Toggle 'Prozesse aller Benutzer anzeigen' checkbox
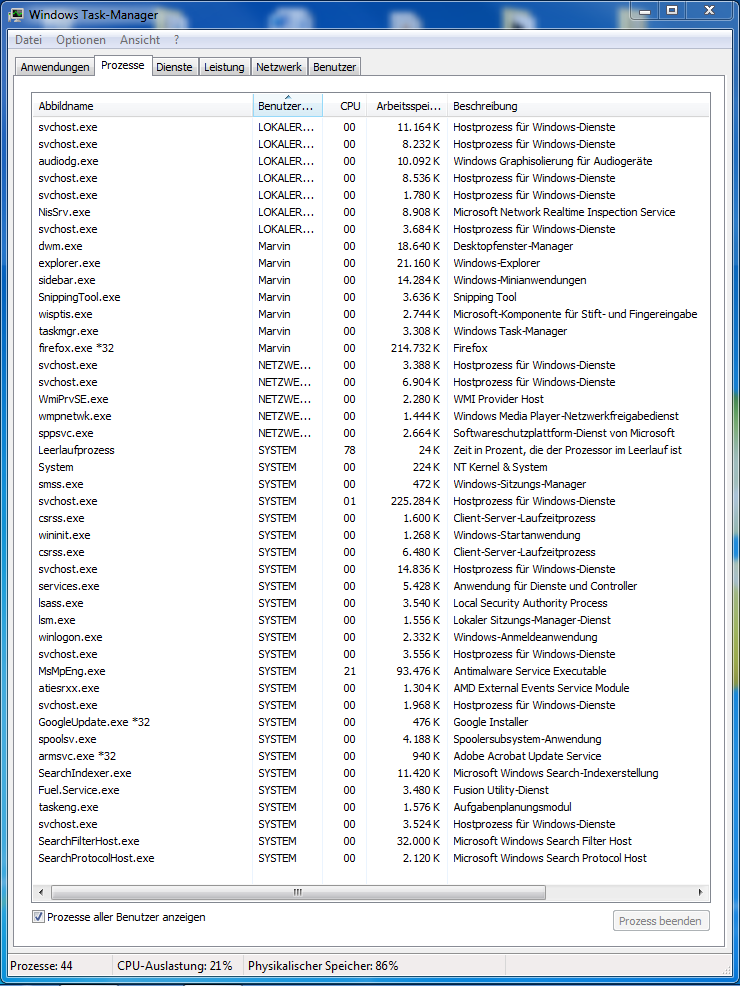 tap(38, 917)
